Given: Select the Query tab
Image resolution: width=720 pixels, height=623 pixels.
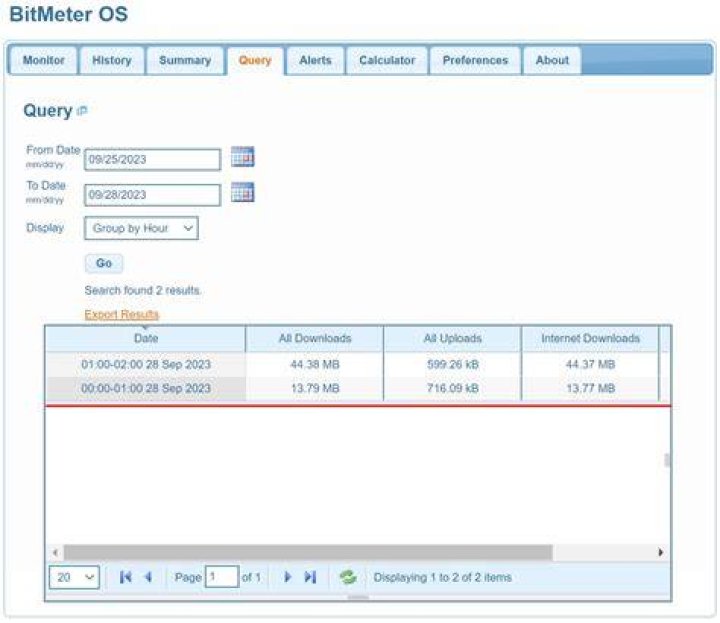Looking at the screenshot, I should (255, 61).
